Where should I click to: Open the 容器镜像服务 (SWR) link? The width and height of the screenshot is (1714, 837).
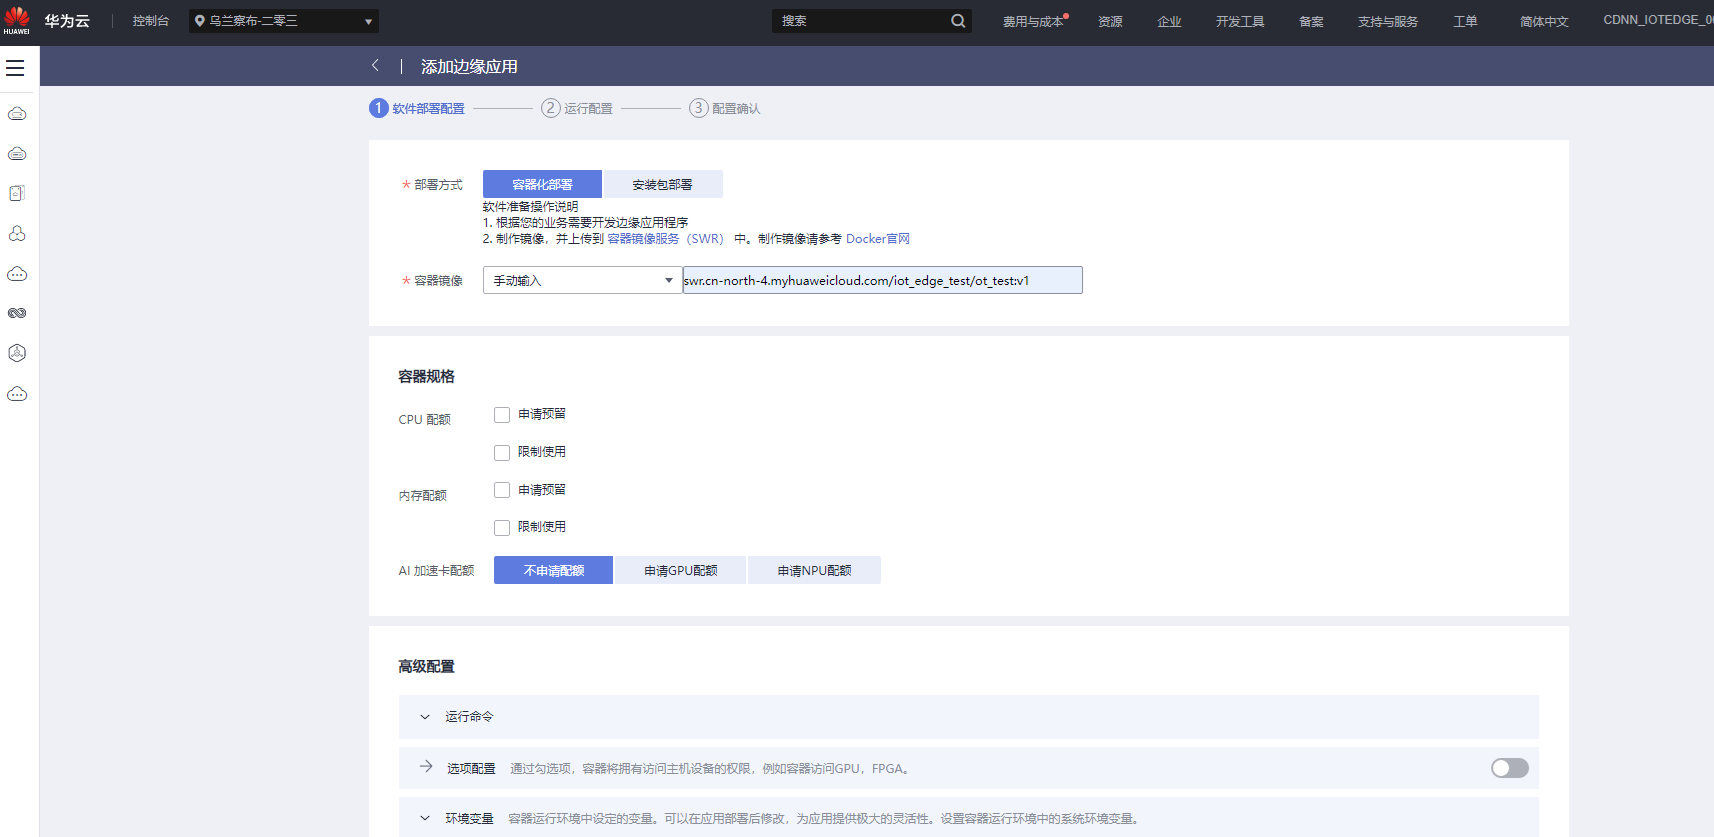pyautogui.click(x=665, y=239)
